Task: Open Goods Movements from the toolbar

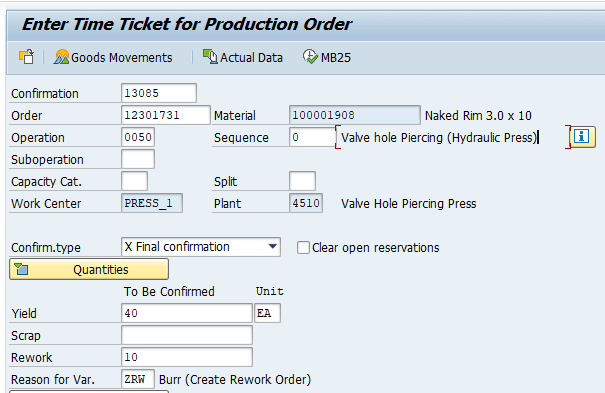Action: click(113, 57)
